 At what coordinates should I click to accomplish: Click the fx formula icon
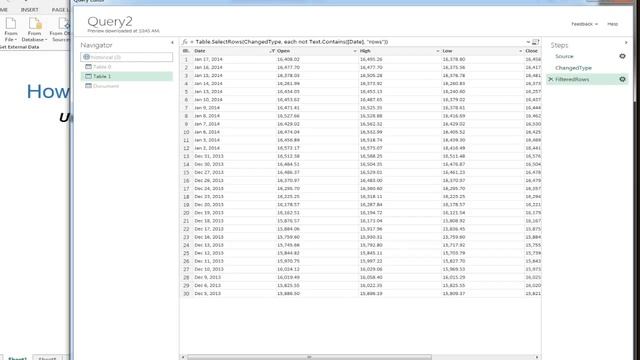(x=185, y=42)
